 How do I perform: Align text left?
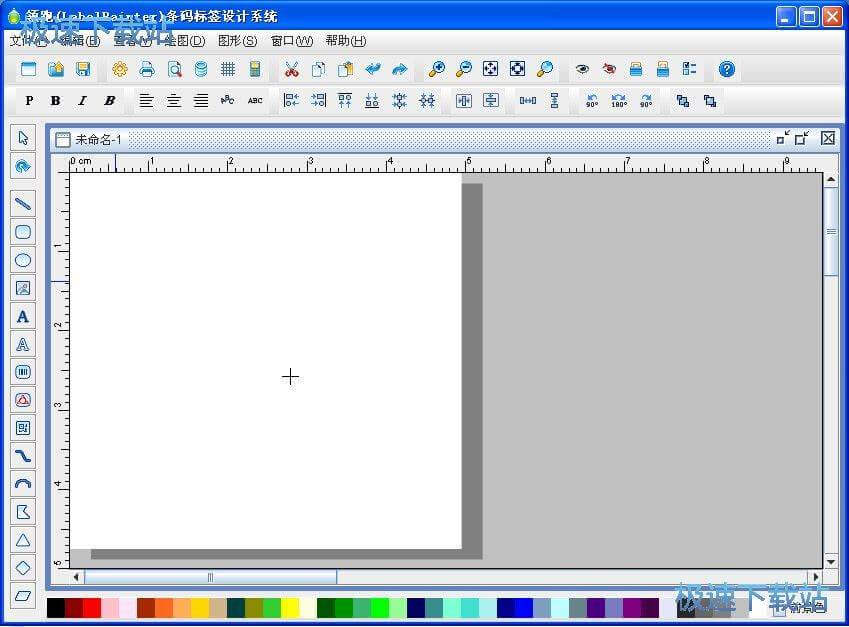[146, 100]
